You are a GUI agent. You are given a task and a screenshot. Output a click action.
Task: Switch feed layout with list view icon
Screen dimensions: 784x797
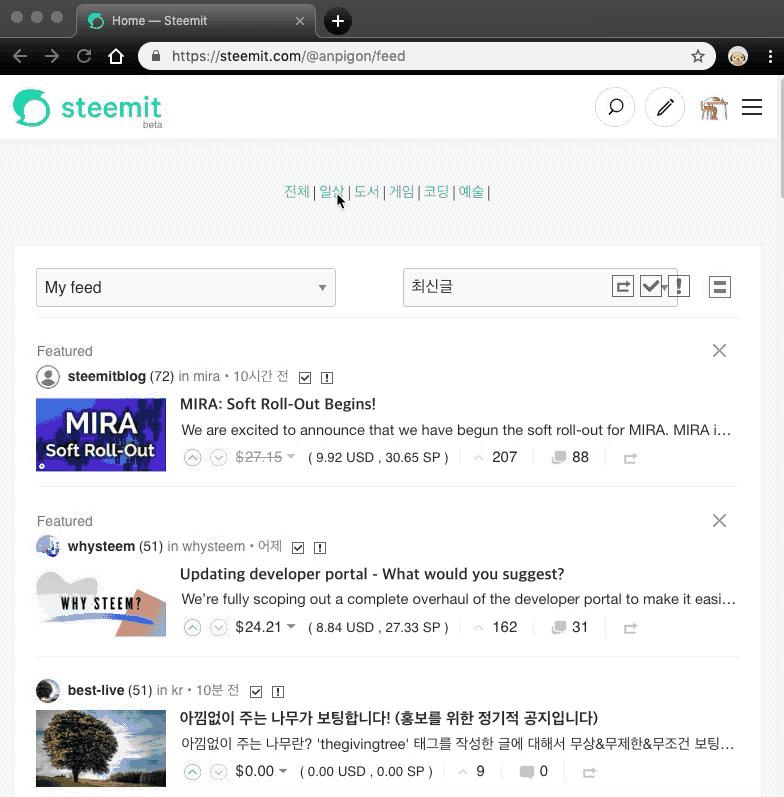pyautogui.click(x=719, y=287)
